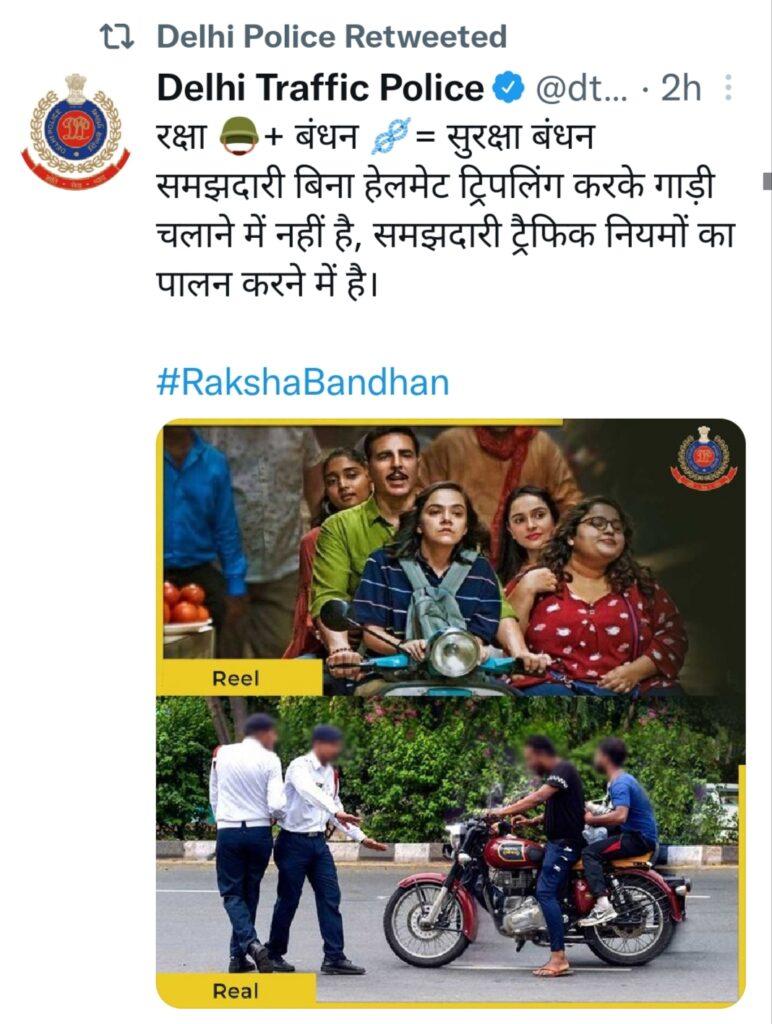Click the Real label tag

click(236, 991)
